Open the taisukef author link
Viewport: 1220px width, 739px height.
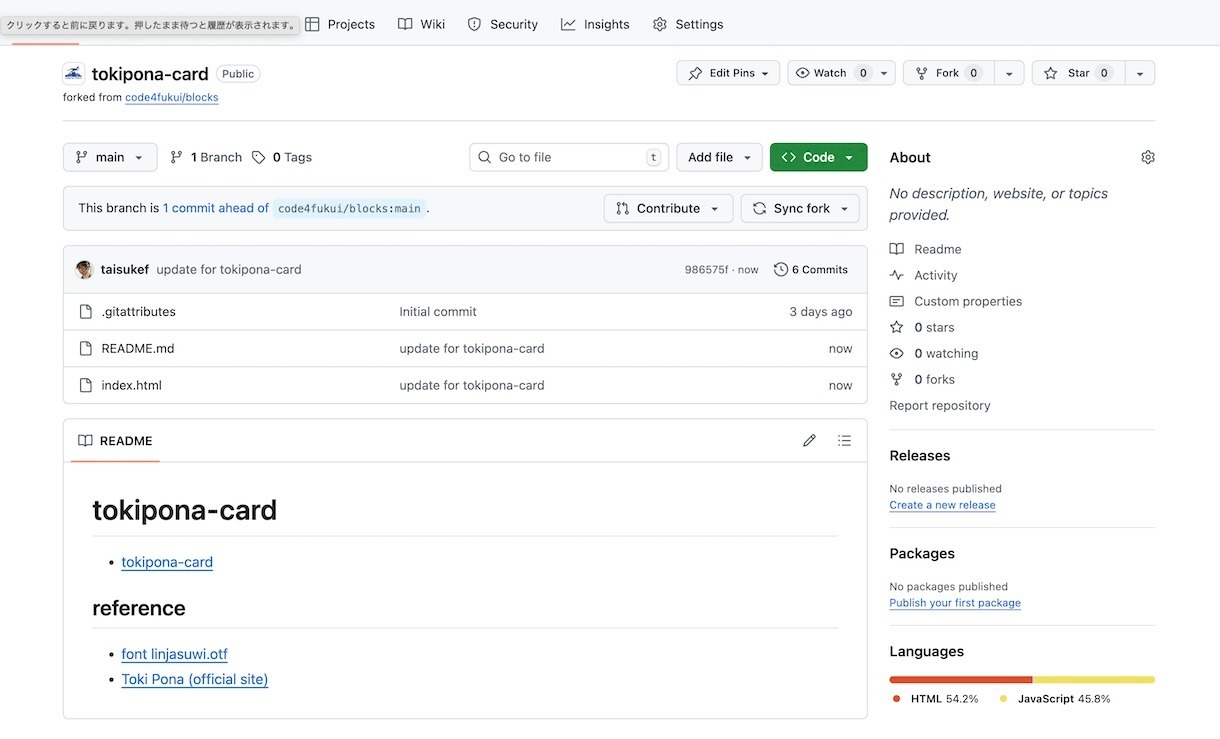point(125,269)
